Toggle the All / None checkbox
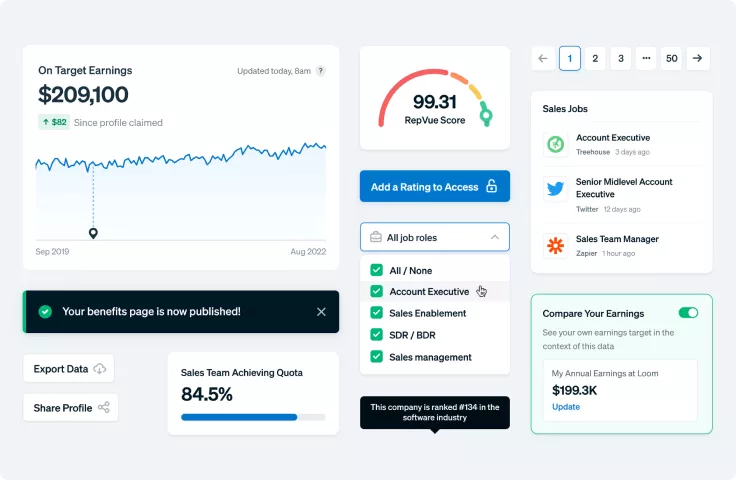 376,270
